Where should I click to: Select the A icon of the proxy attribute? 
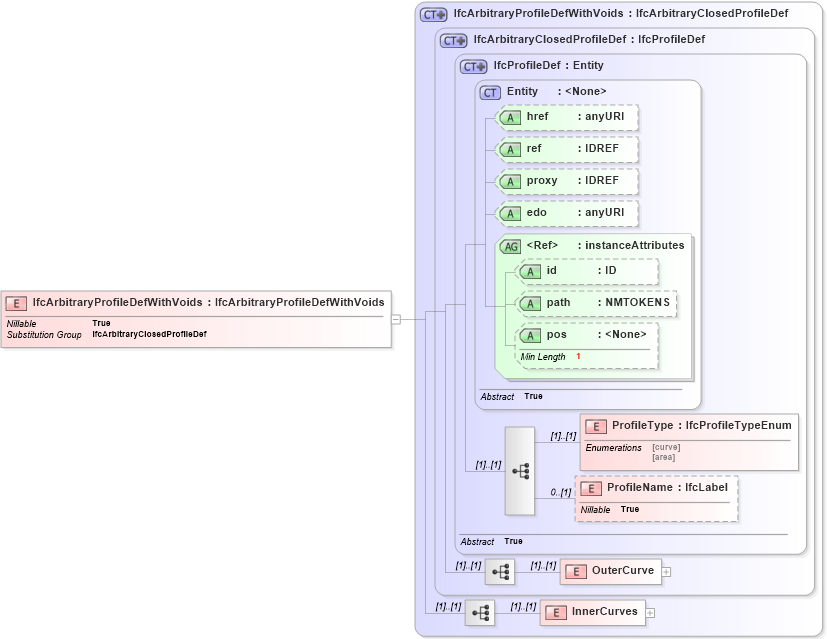pos(510,181)
